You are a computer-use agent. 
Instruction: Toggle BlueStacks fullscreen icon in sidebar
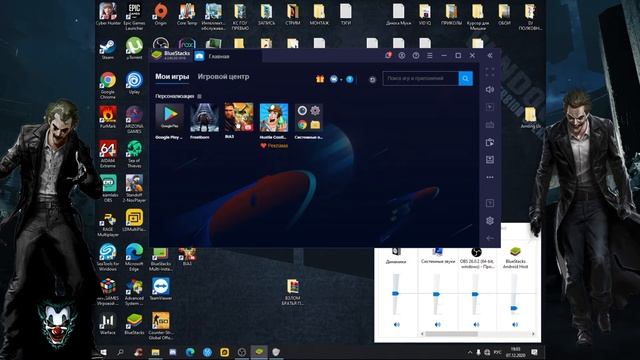(x=490, y=72)
